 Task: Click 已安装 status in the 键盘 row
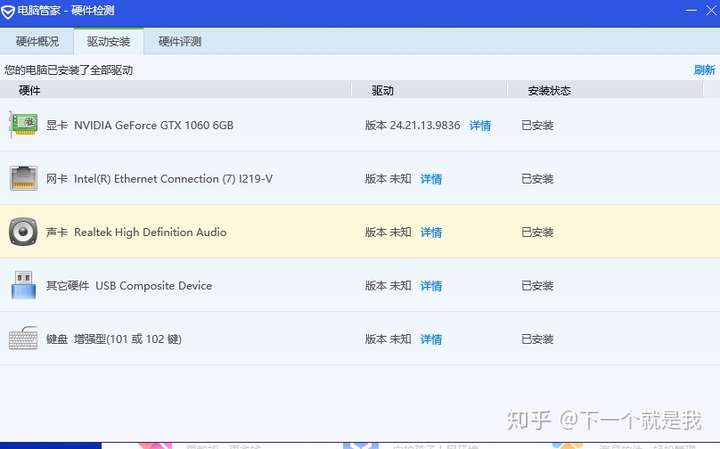537,339
